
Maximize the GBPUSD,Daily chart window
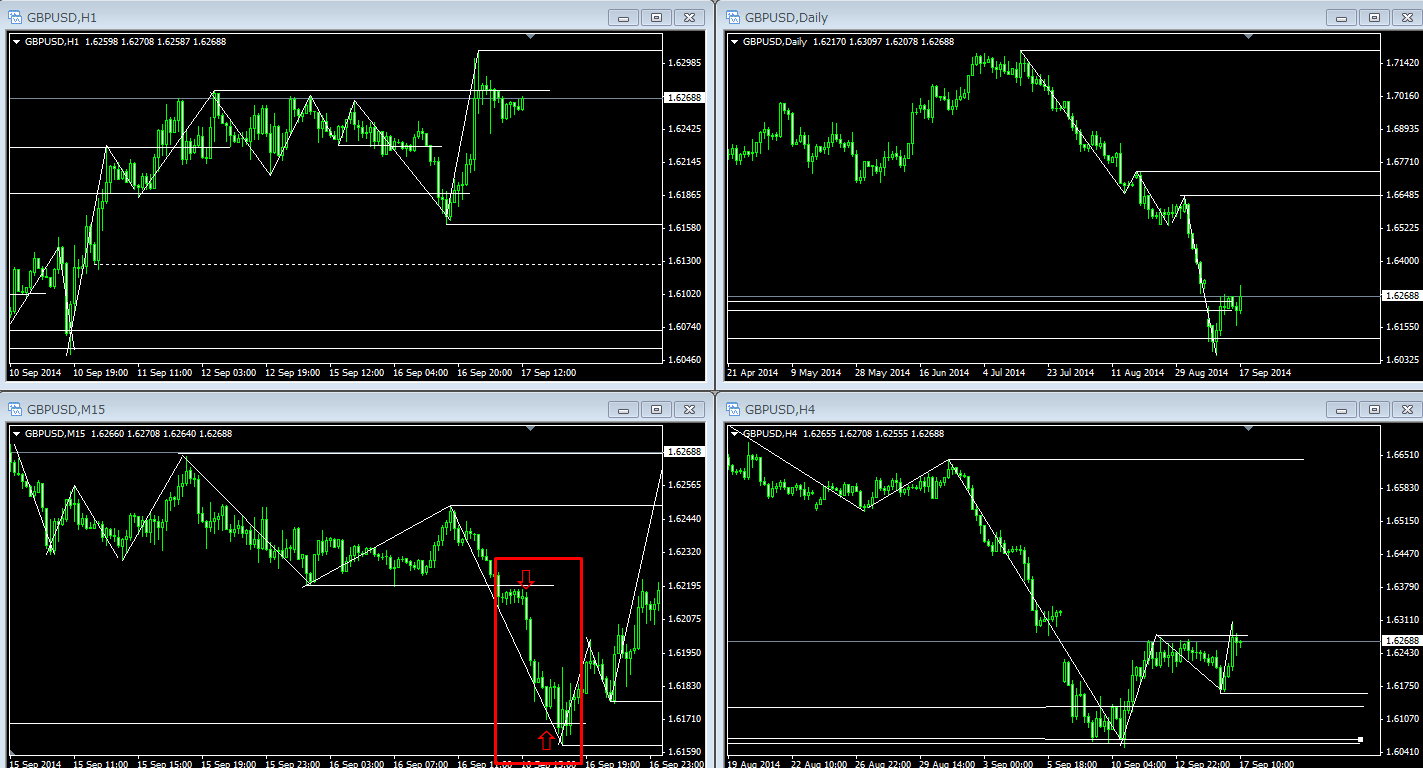pos(1374,17)
